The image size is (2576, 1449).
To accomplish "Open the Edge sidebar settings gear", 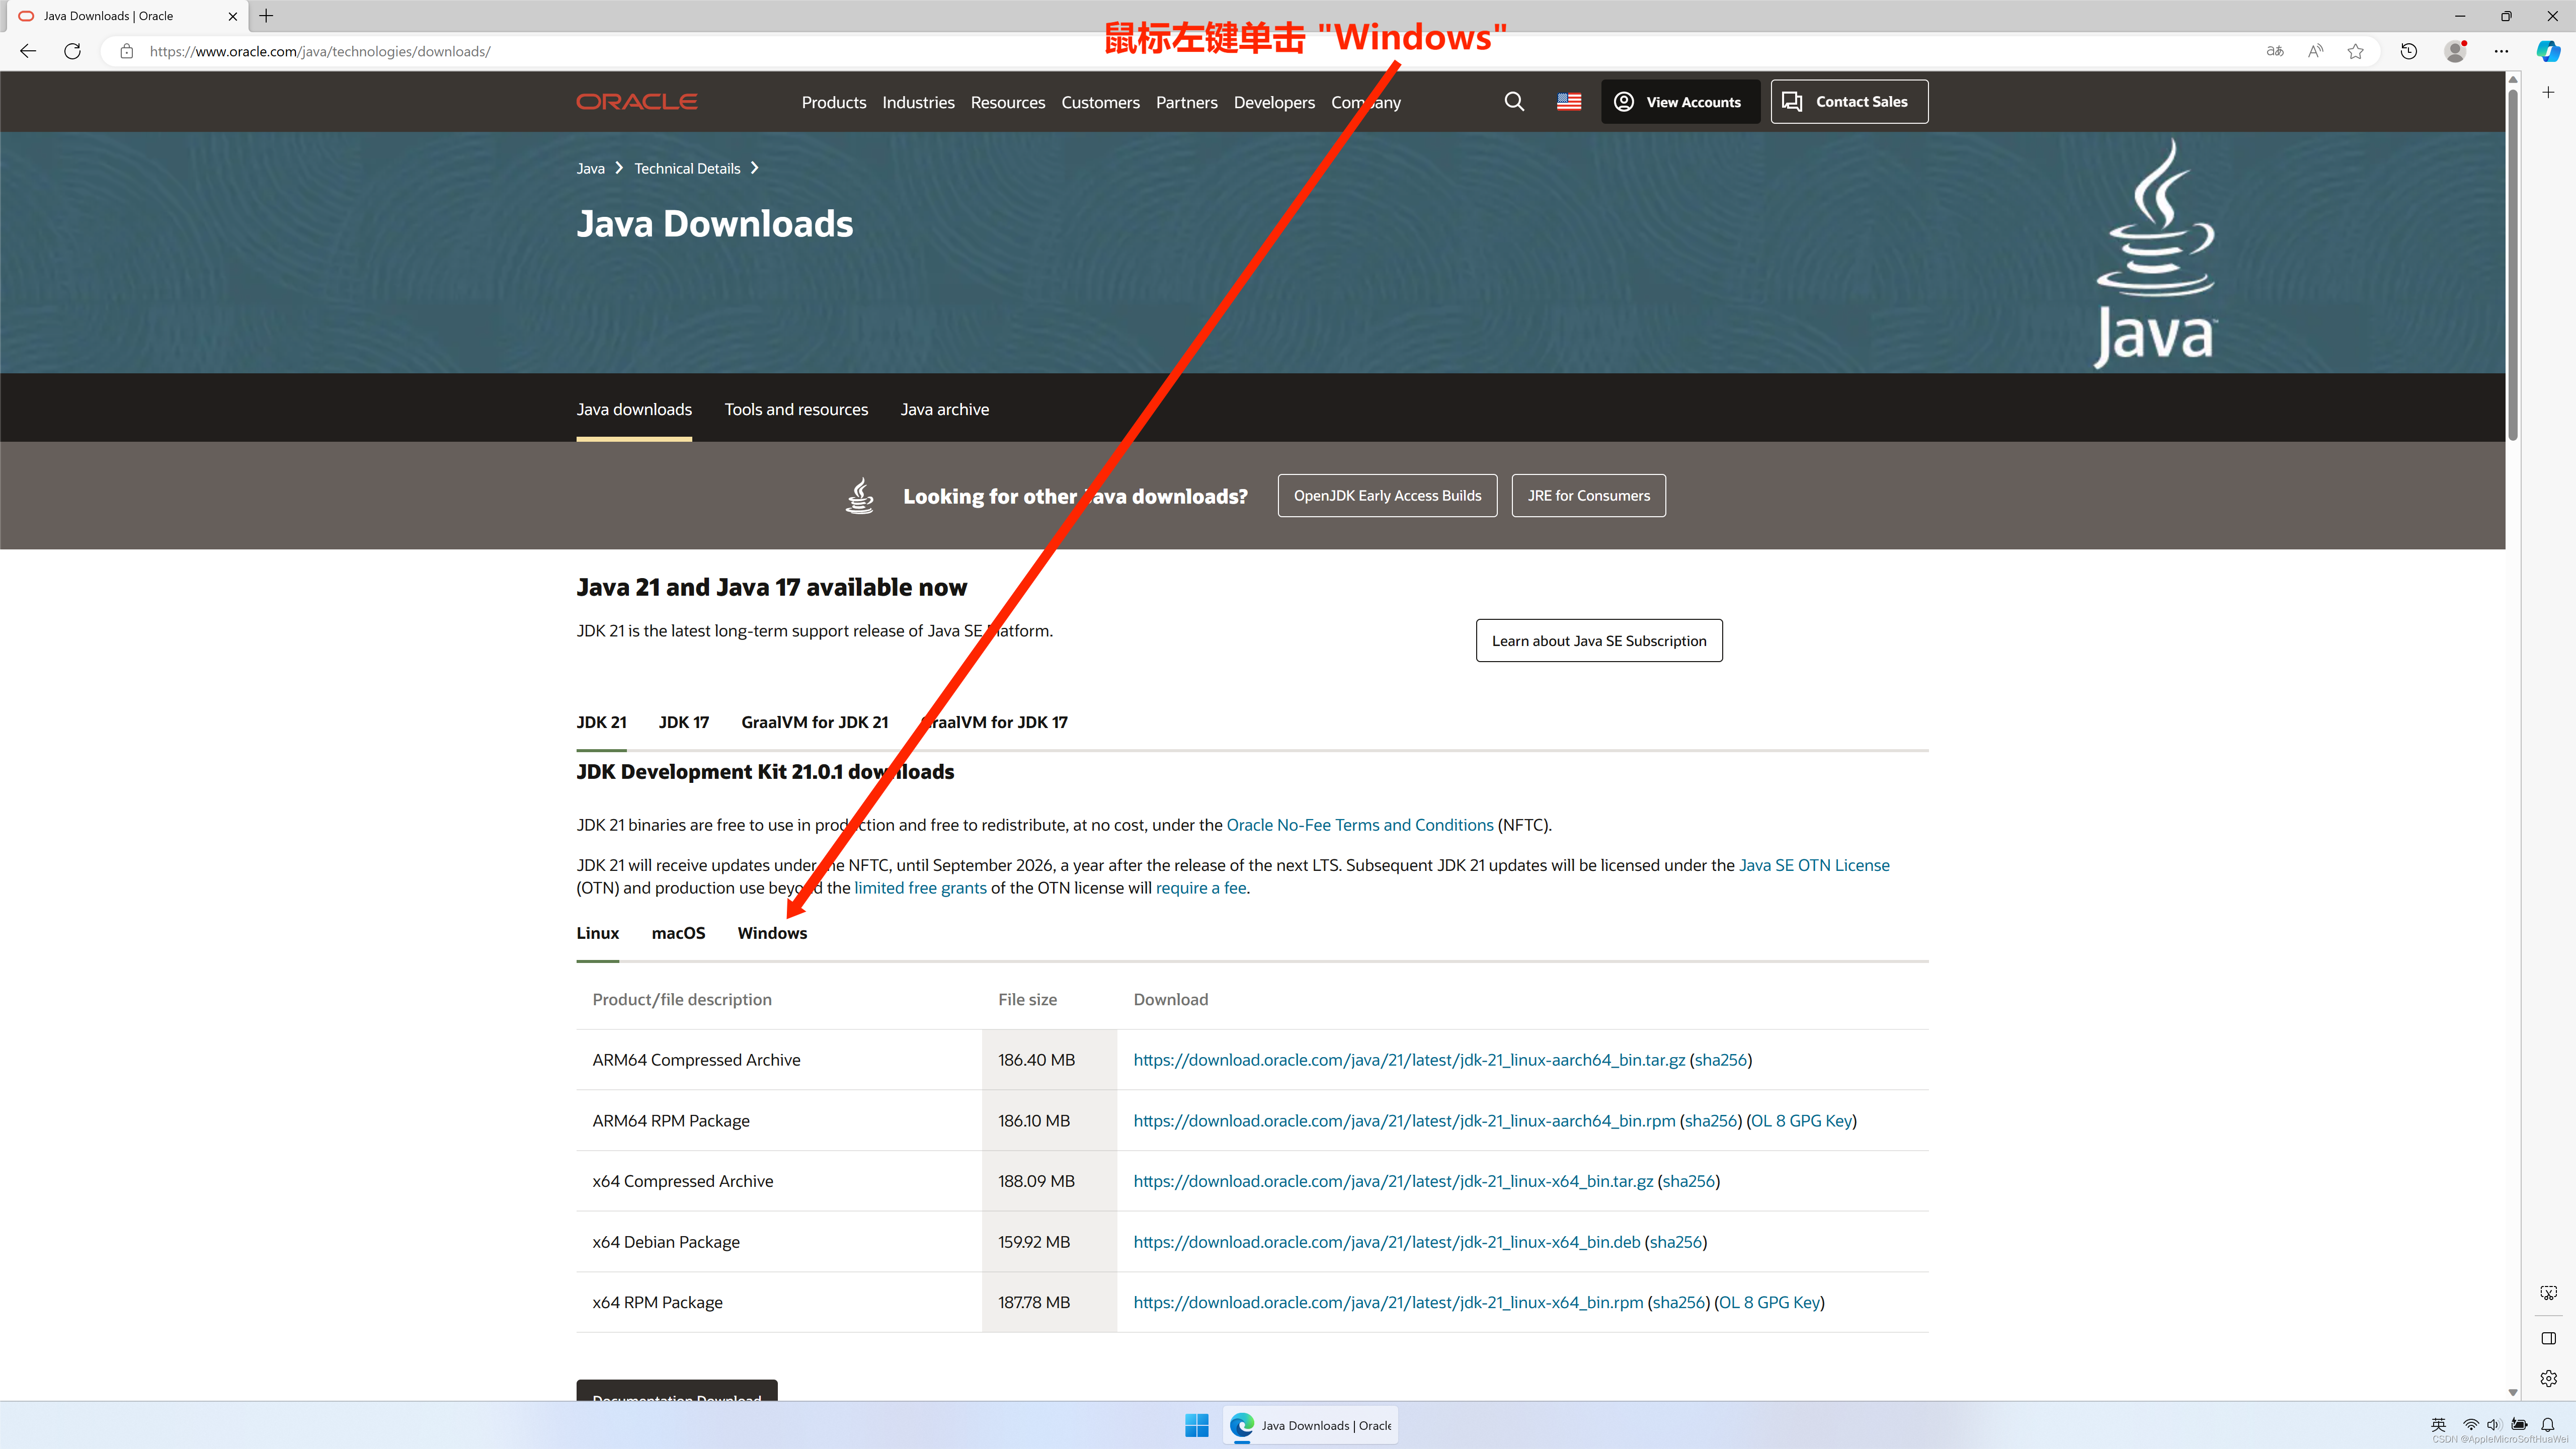I will coord(2548,1378).
